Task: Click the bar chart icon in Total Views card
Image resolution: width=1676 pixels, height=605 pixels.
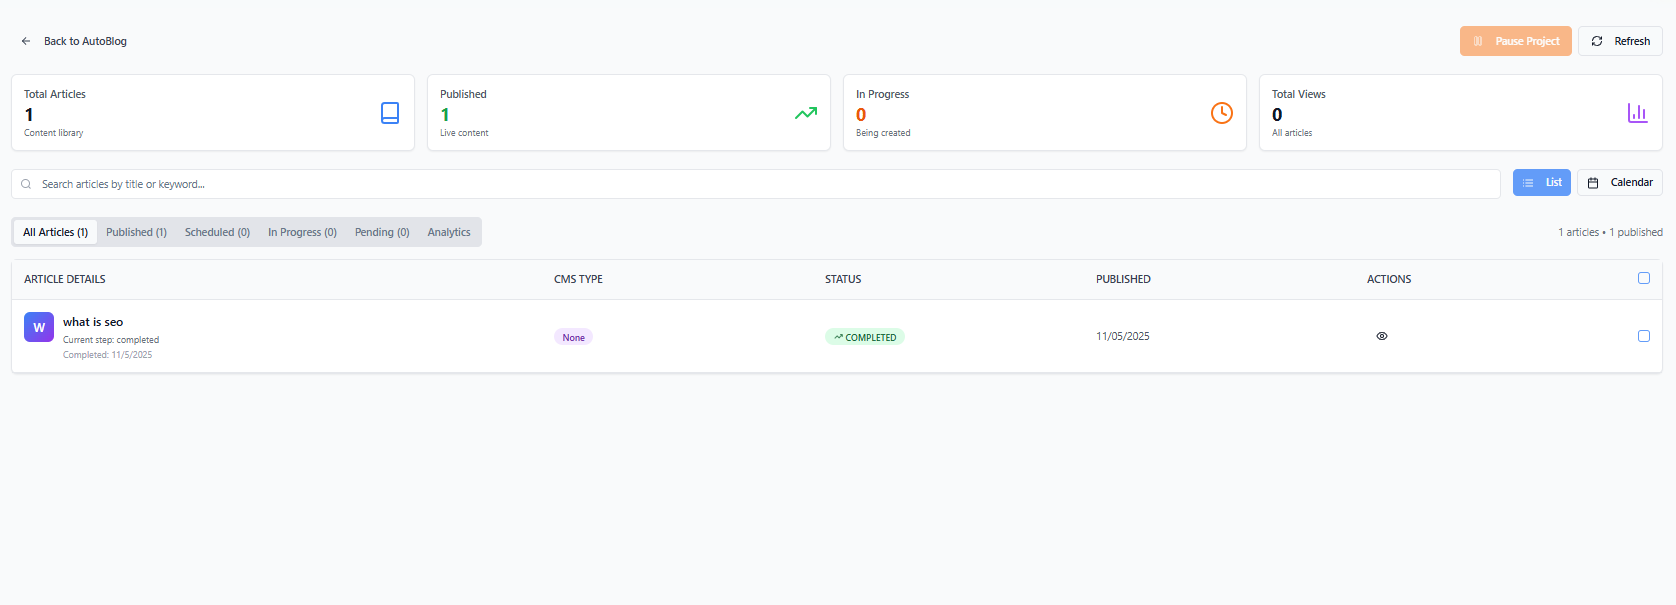Action: [x=1637, y=113]
